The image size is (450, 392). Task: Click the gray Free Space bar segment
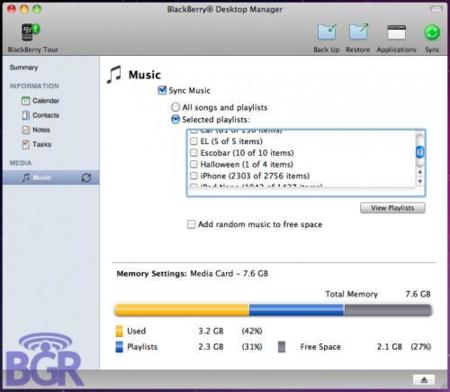[388, 310]
